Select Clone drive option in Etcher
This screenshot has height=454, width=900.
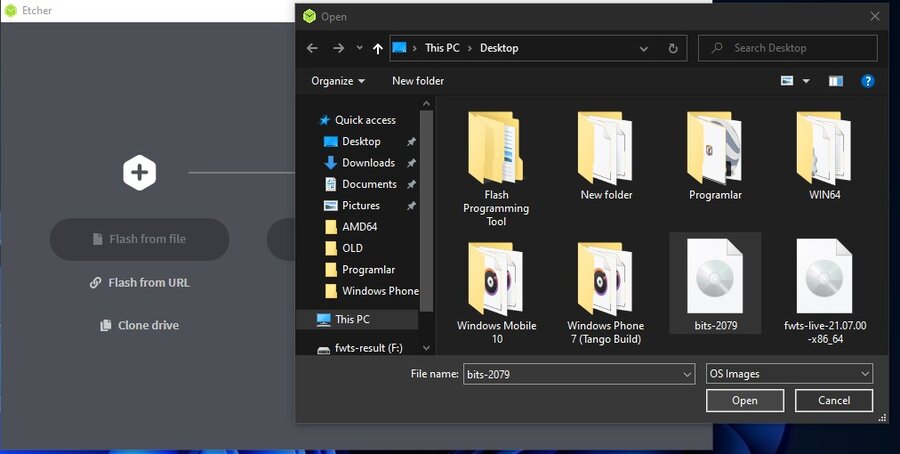coord(139,325)
